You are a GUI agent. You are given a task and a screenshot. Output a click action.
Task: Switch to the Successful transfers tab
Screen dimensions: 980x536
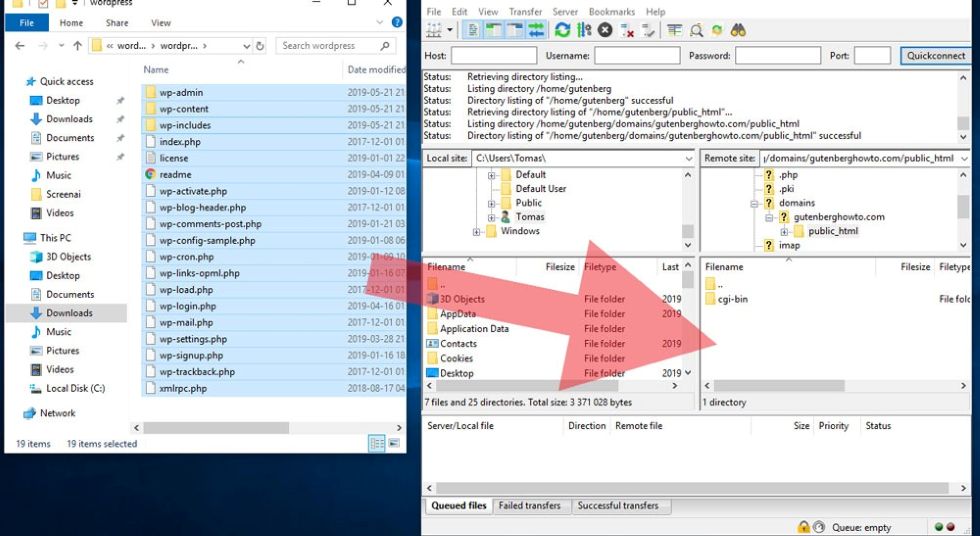click(618, 505)
